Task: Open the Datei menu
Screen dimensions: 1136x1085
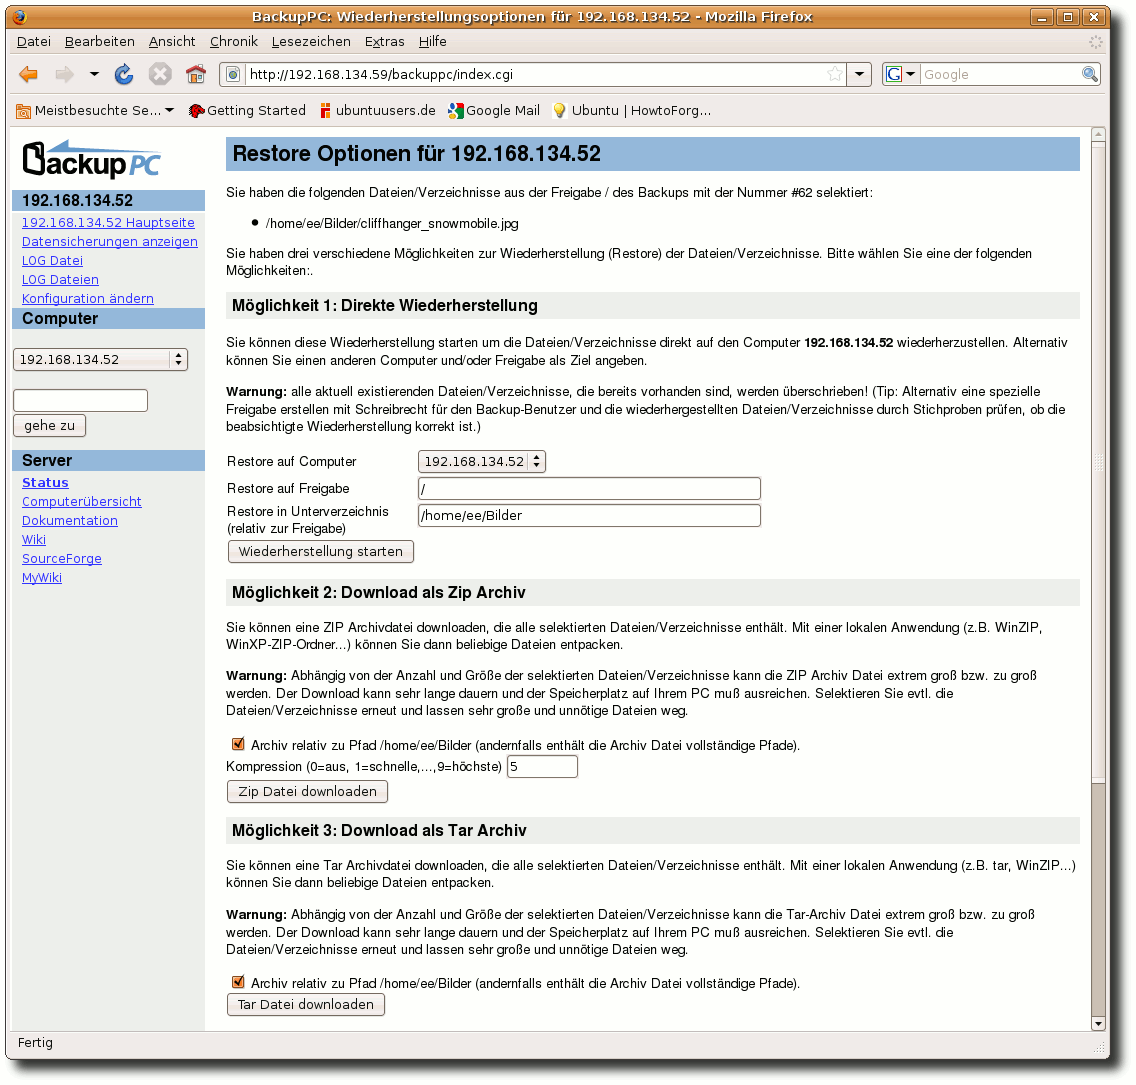Action: click(x=33, y=41)
